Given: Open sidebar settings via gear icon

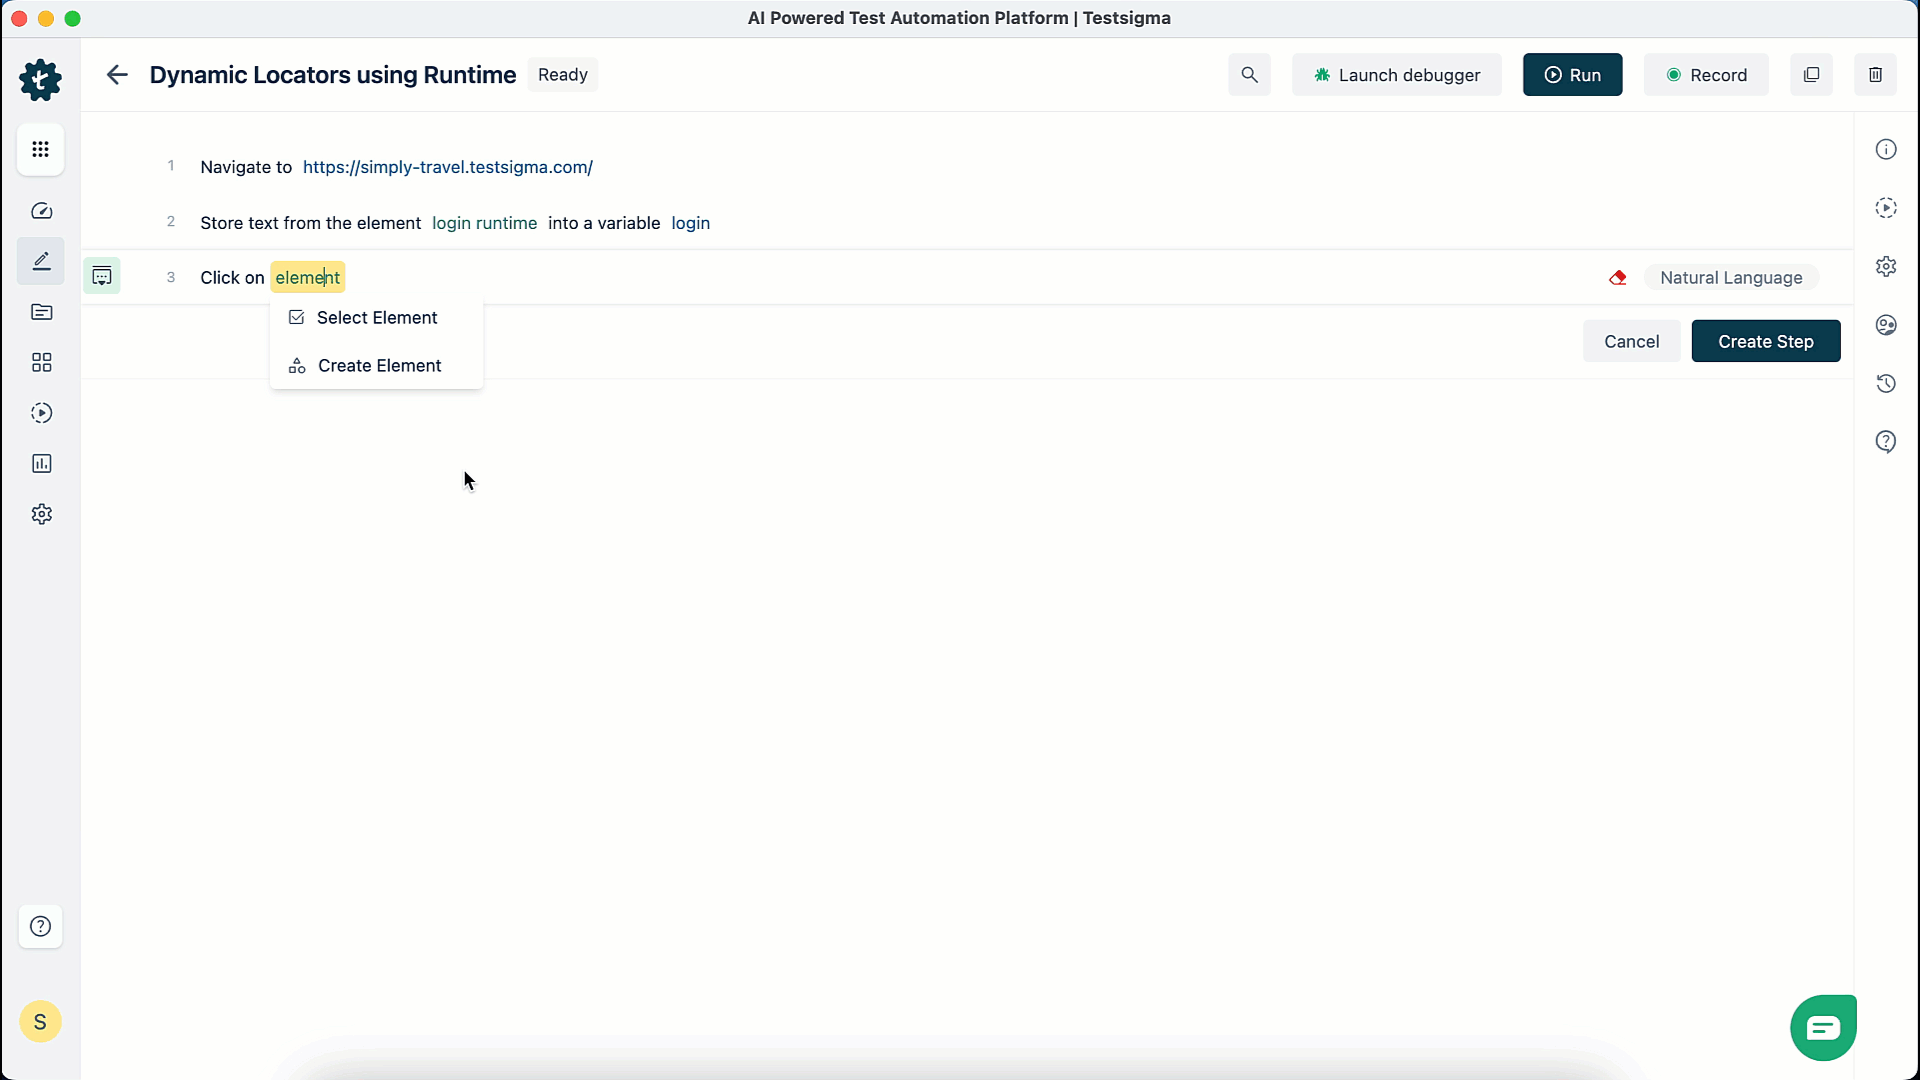Looking at the screenshot, I should (x=41, y=513).
